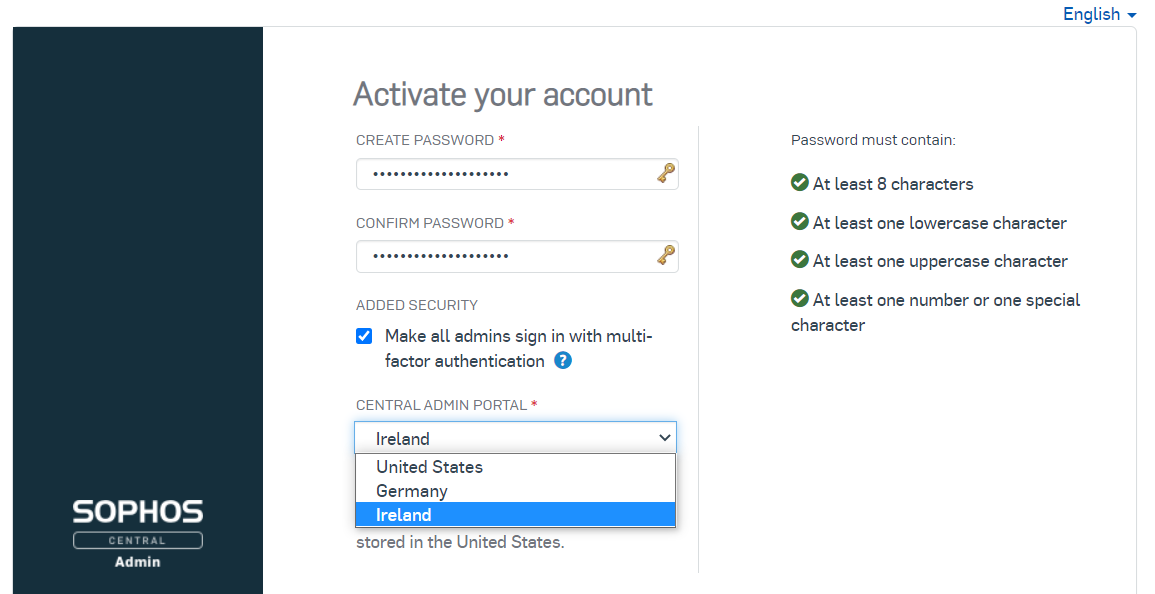This screenshot has width=1155, height=594.
Task: Click the ADDED SECURITY label
Action: pos(417,305)
